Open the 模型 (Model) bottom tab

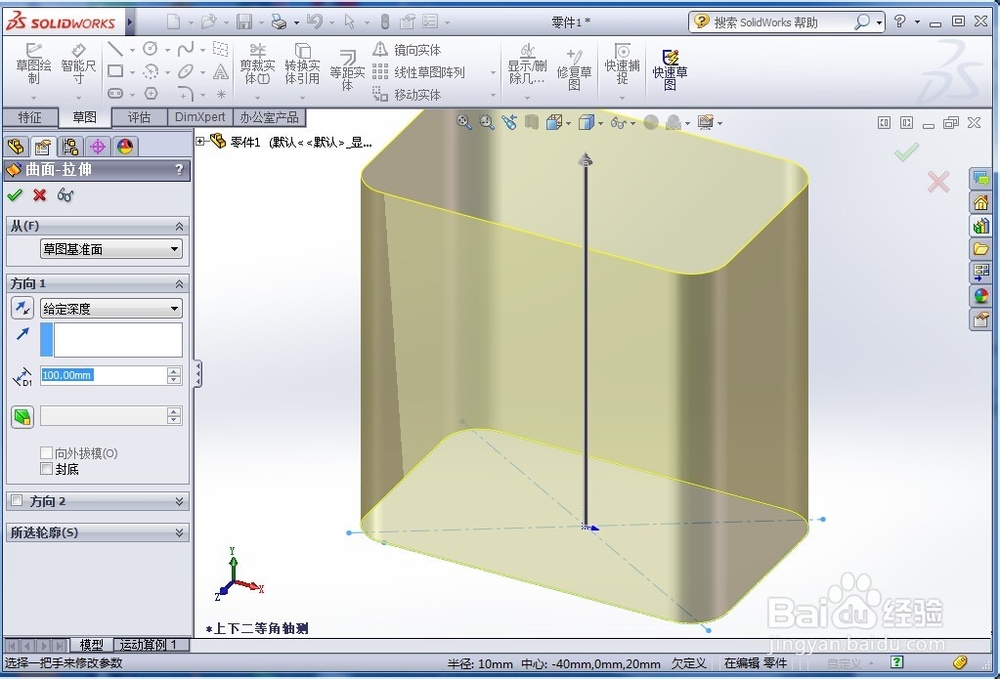coord(91,645)
